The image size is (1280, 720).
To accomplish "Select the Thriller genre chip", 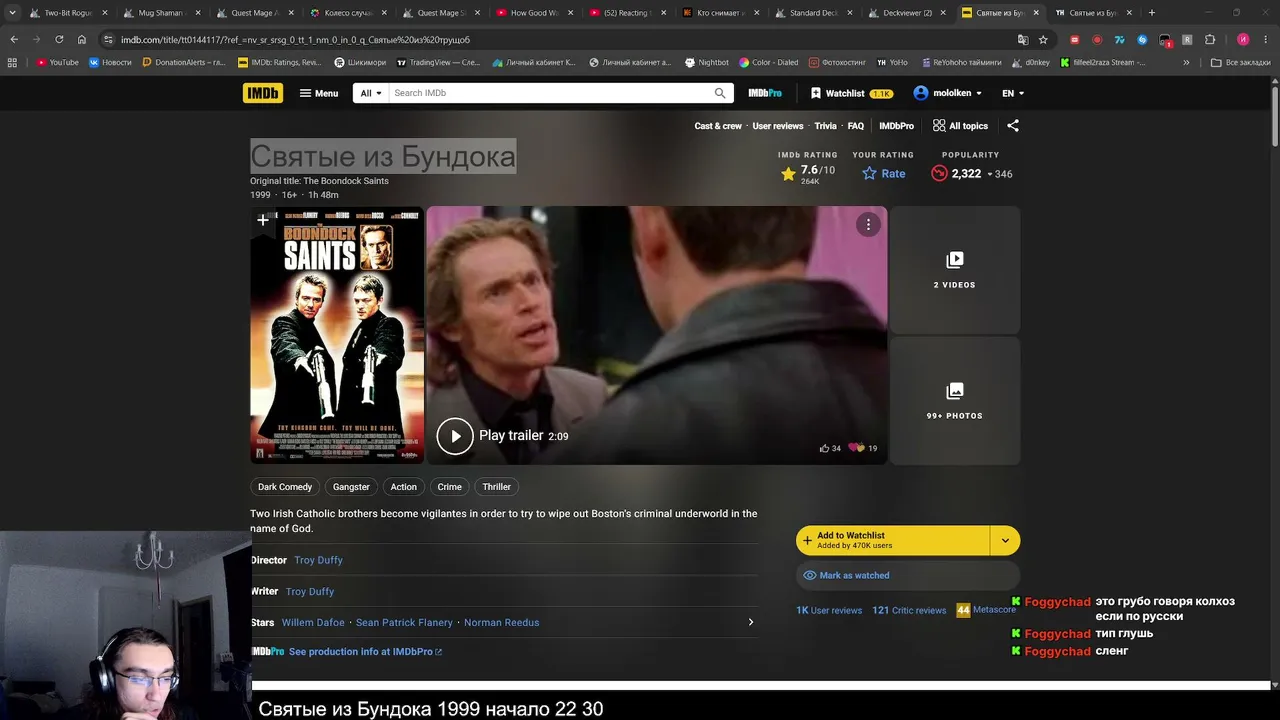I will pyautogui.click(x=497, y=487).
